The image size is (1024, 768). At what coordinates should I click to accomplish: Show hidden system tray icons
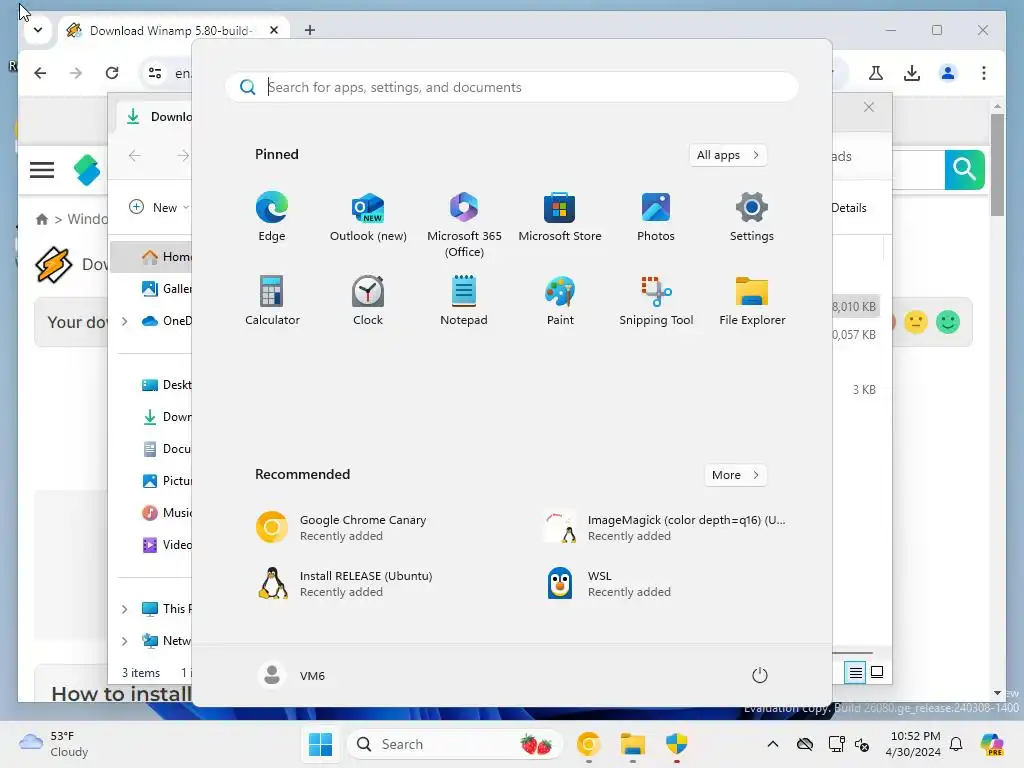pyautogui.click(x=773, y=744)
